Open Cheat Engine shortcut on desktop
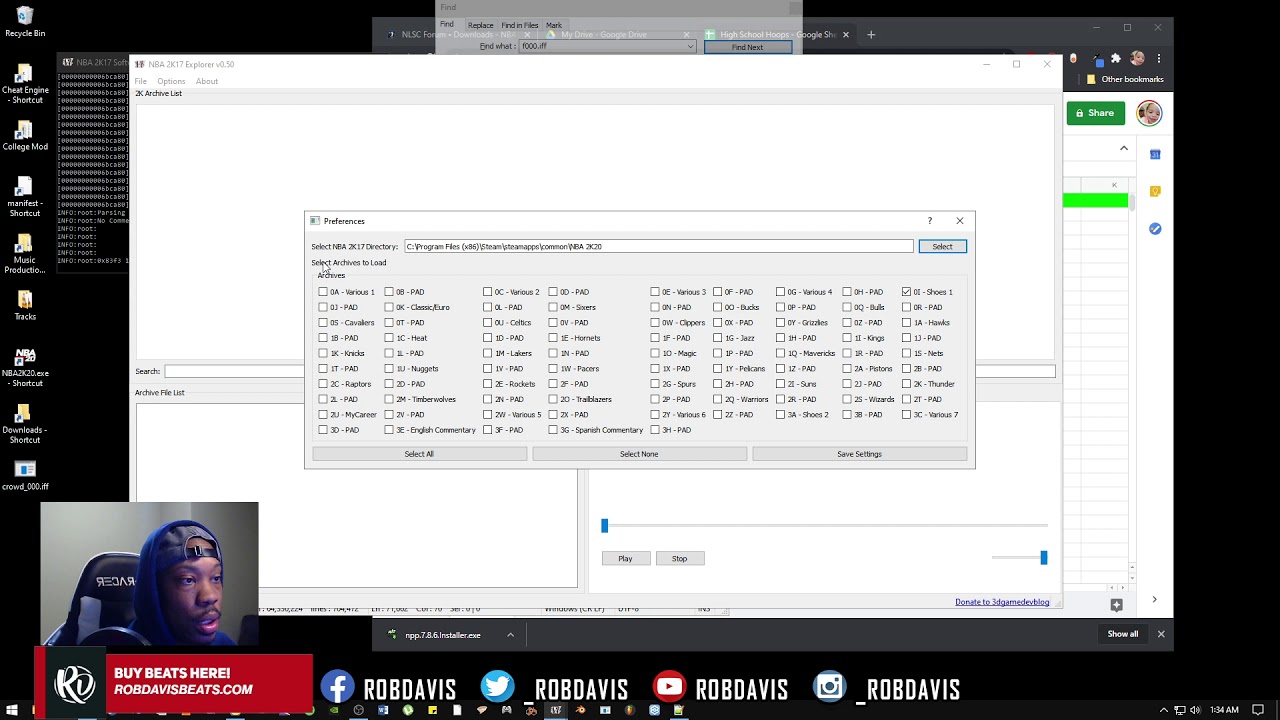Screen dimensions: 1280x720 coord(25,85)
